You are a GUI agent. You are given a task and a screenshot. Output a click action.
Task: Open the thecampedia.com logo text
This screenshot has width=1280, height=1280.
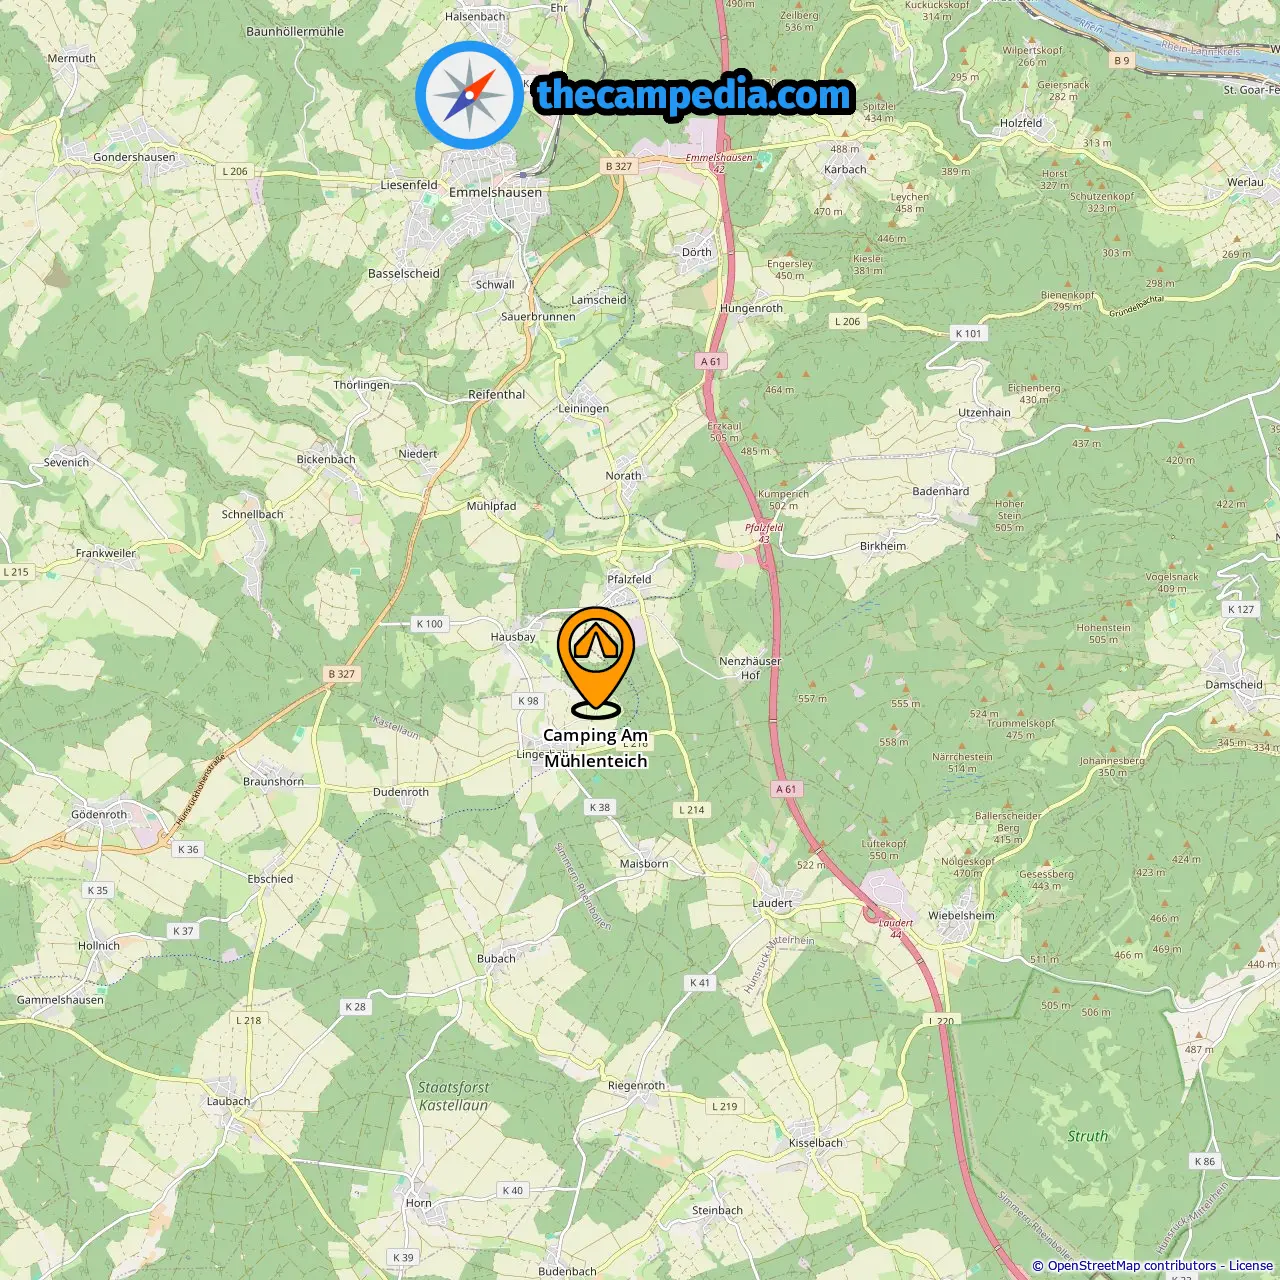[x=694, y=95]
